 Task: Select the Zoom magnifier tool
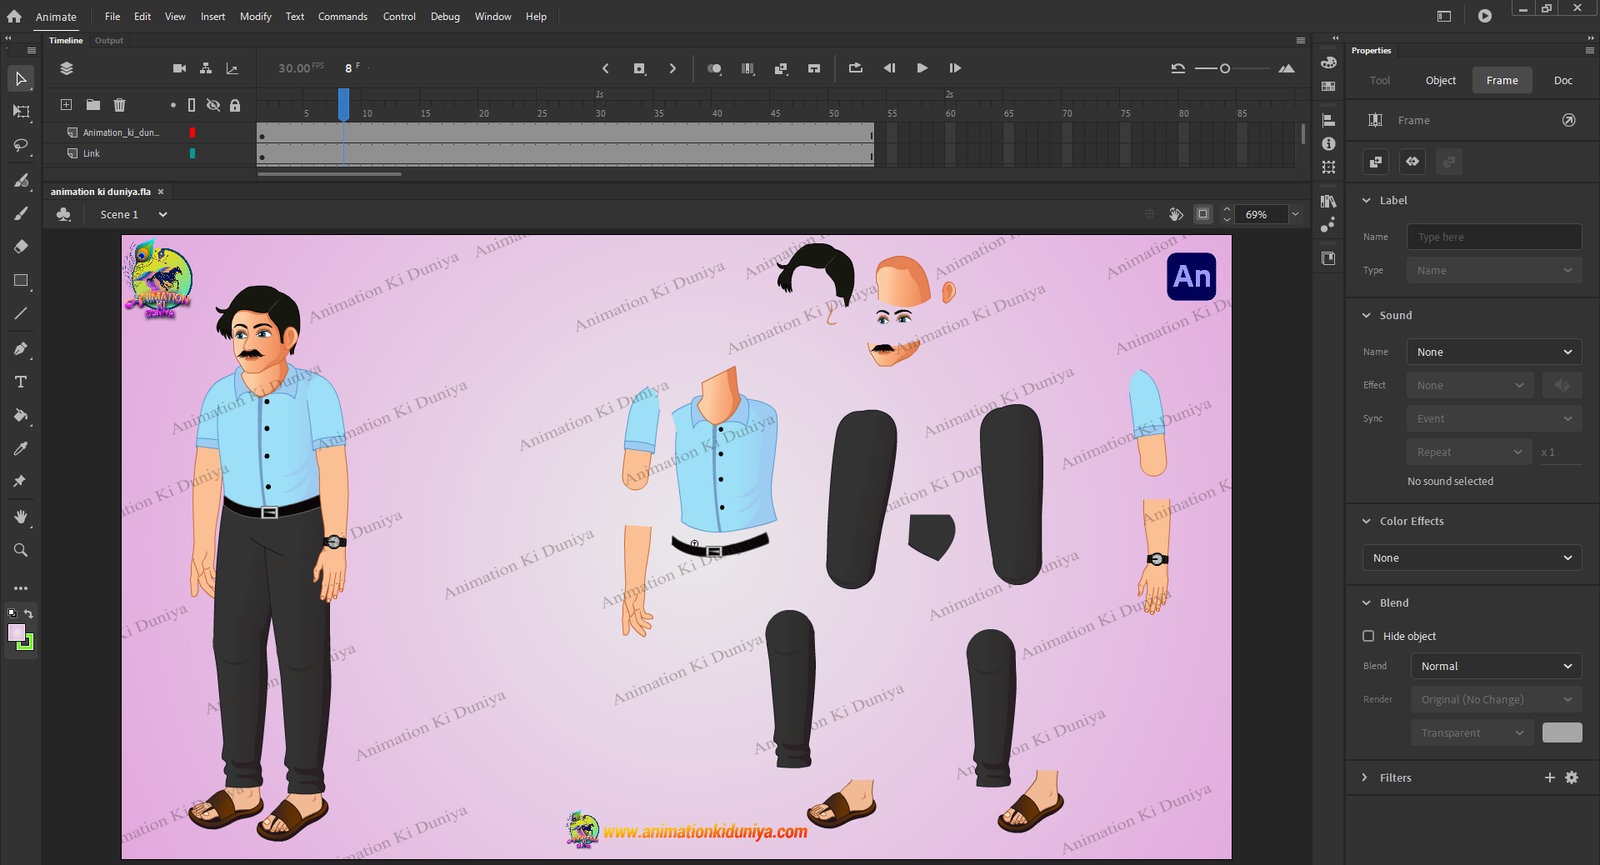tap(20, 550)
